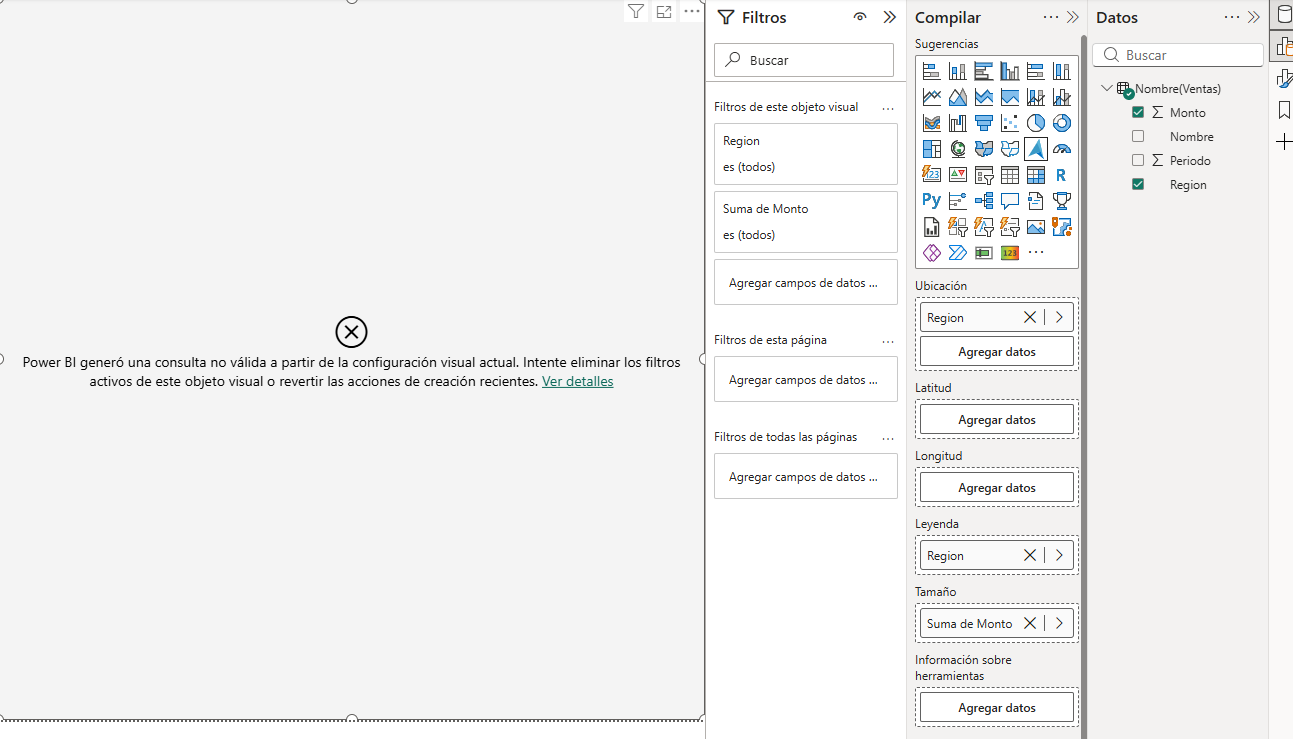
Task: Toggle the eye icon in Filtros header
Action: pos(859,17)
